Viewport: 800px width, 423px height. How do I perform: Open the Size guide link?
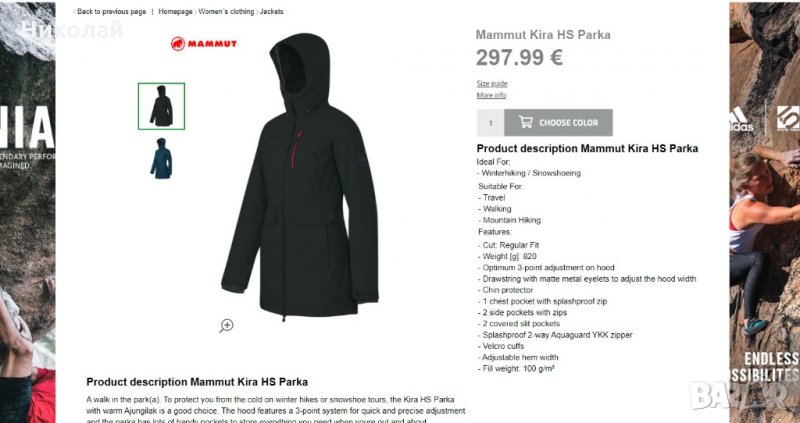point(492,84)
